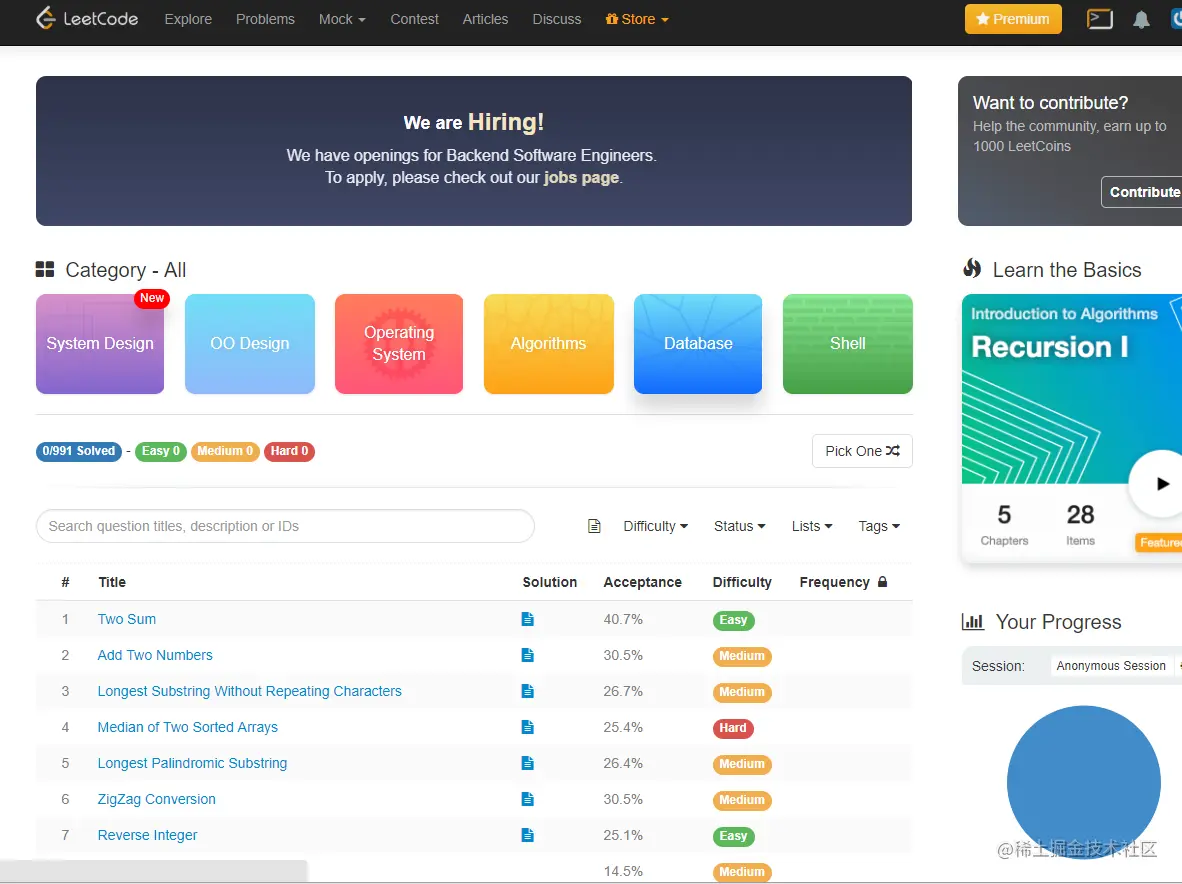The width and height of the screenshot is (1182, 884).
Task: Expand the Status filter dropdown
Action: click(740, 526)
